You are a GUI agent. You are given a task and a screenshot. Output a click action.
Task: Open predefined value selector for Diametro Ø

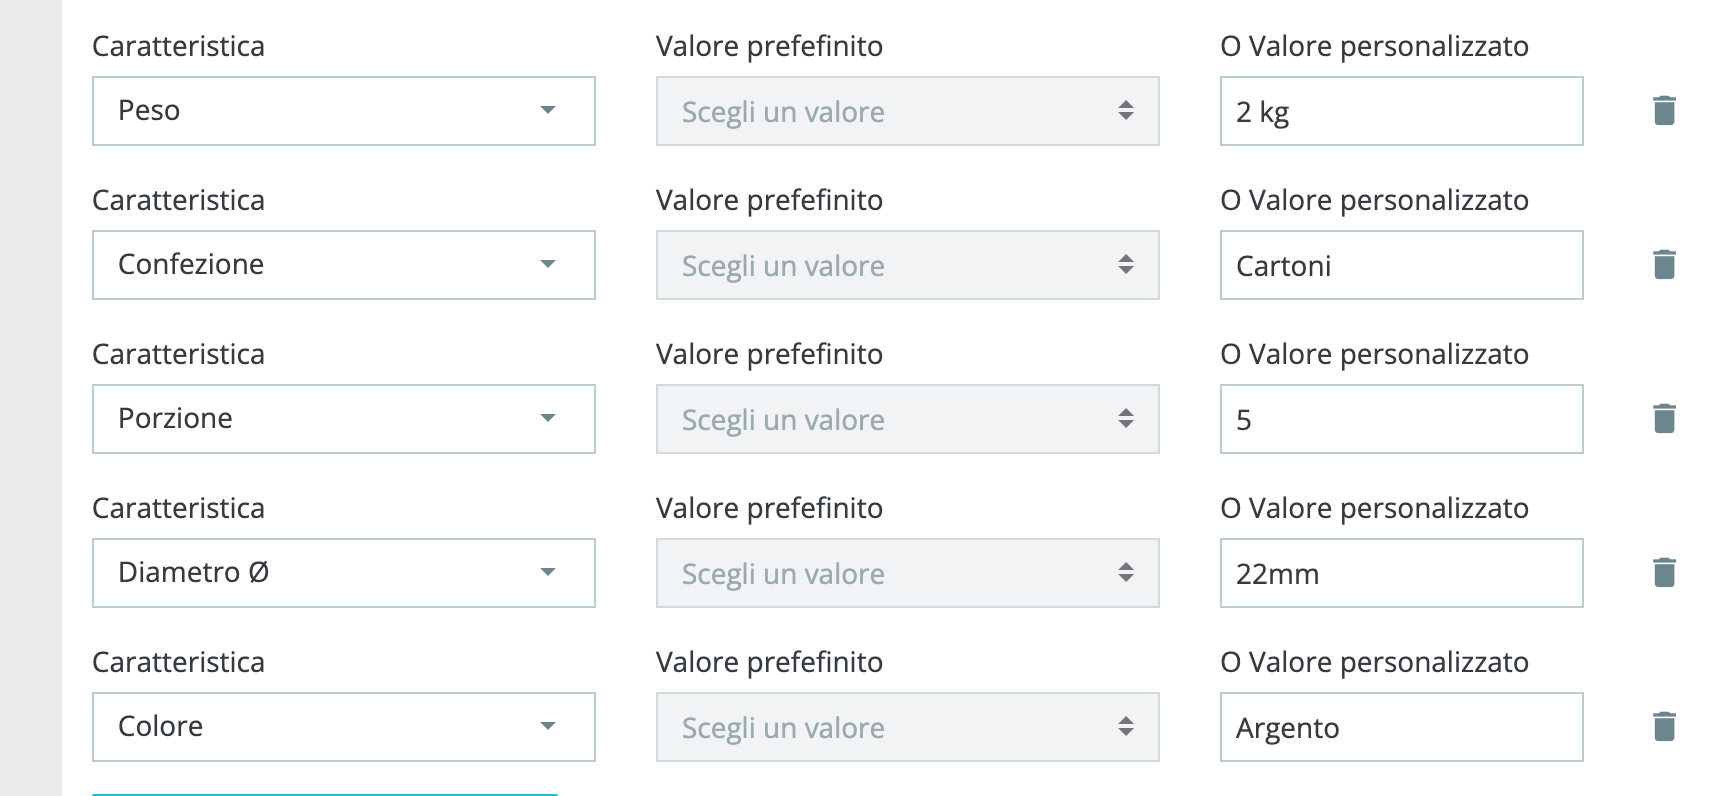click(x=907, y=573)
